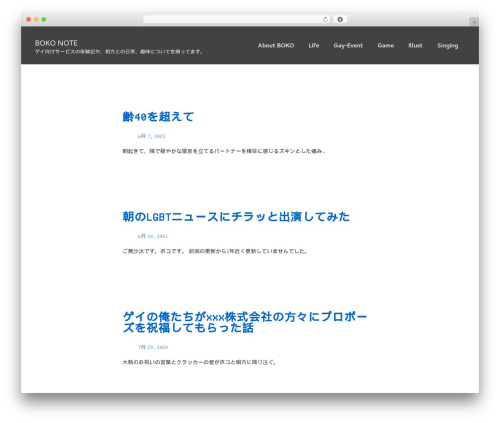The width and height of the screenshot is (500, 423).
Task: Click the excerpt text under 齢40を超えて
Action: 224,151
